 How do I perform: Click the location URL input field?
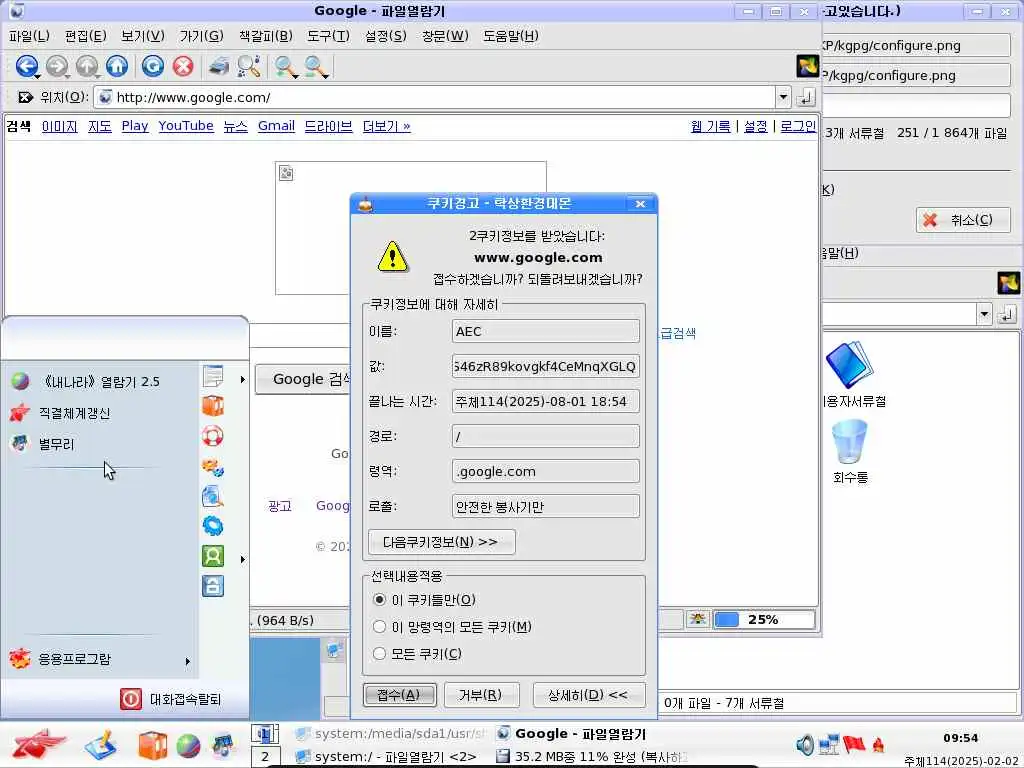[434, 97]
